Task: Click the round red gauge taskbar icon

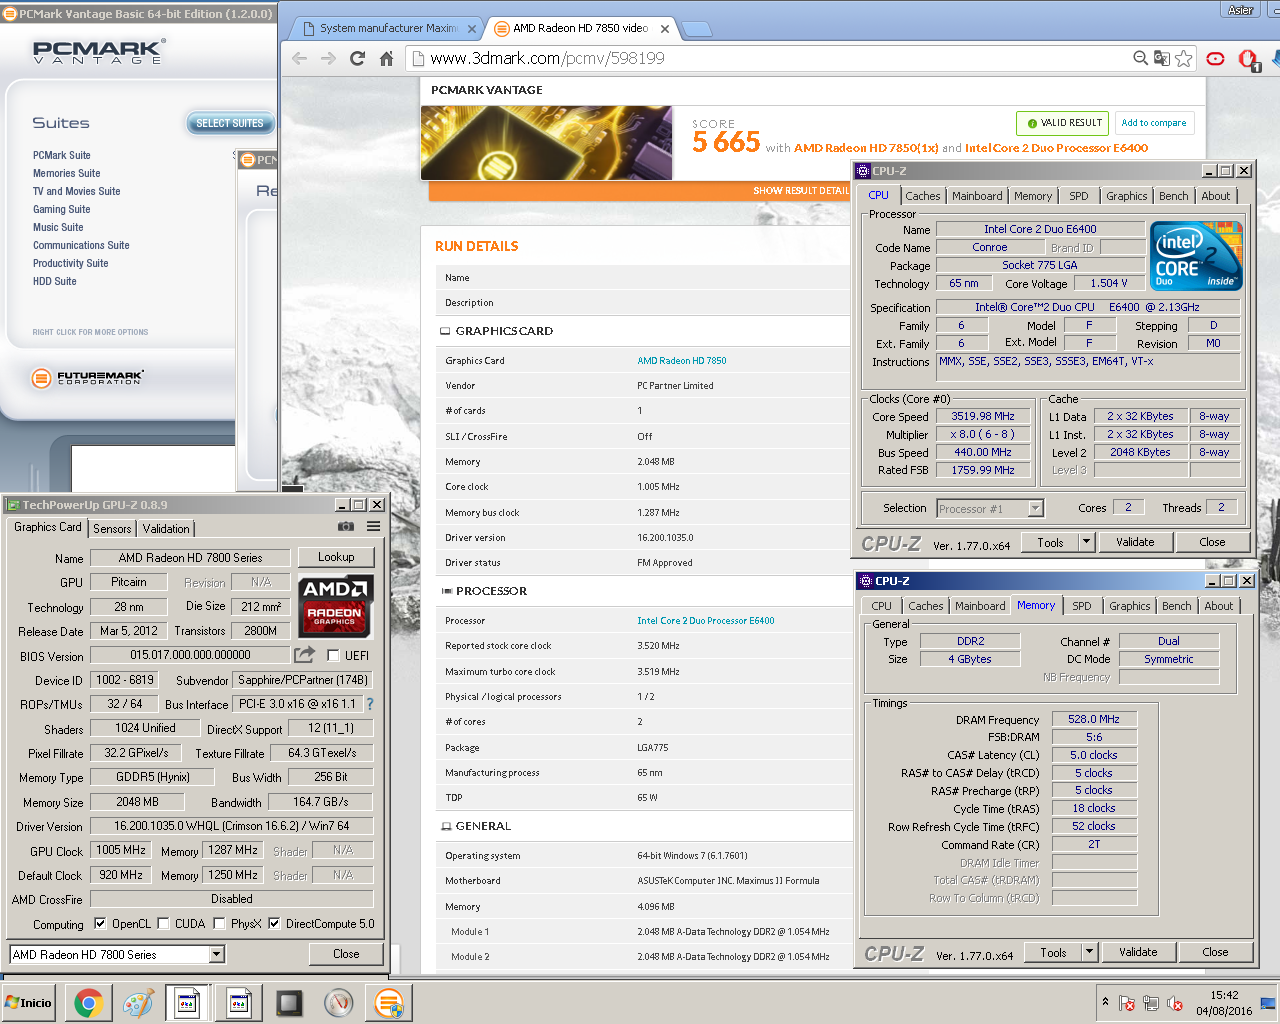Action: coord(339,1002)
